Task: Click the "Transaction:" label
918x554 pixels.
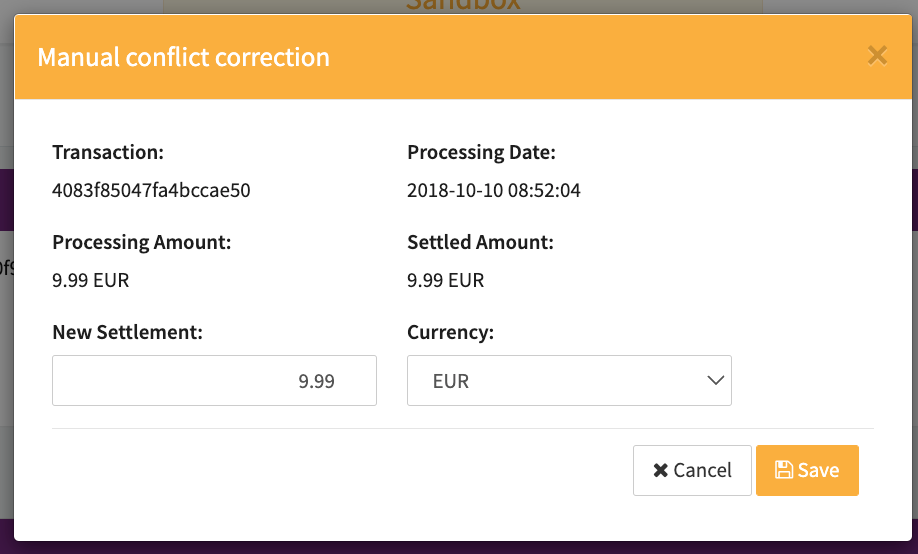Action: pos(108,152)
